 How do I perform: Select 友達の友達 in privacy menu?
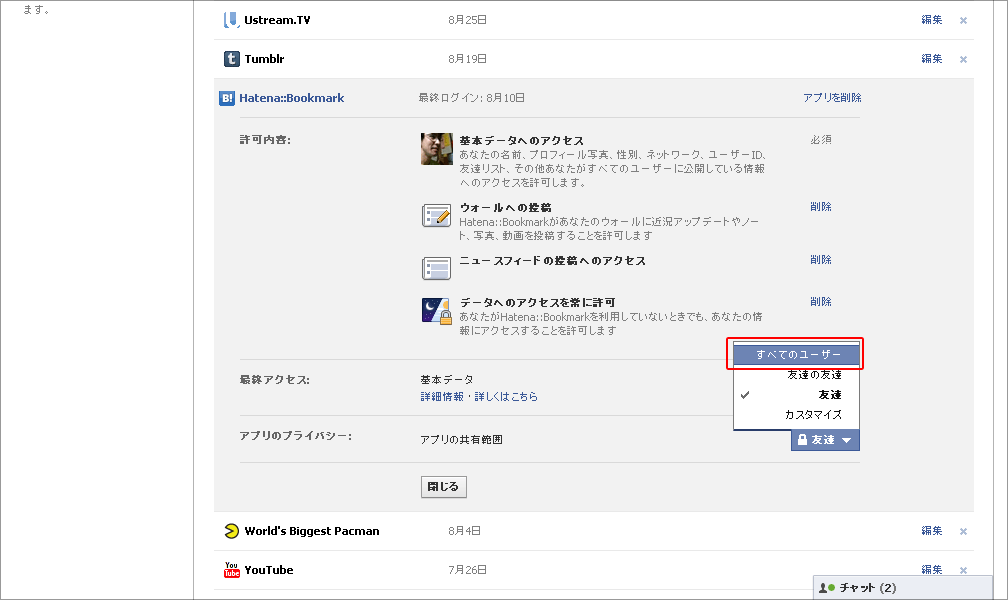[x=796, y=375]
